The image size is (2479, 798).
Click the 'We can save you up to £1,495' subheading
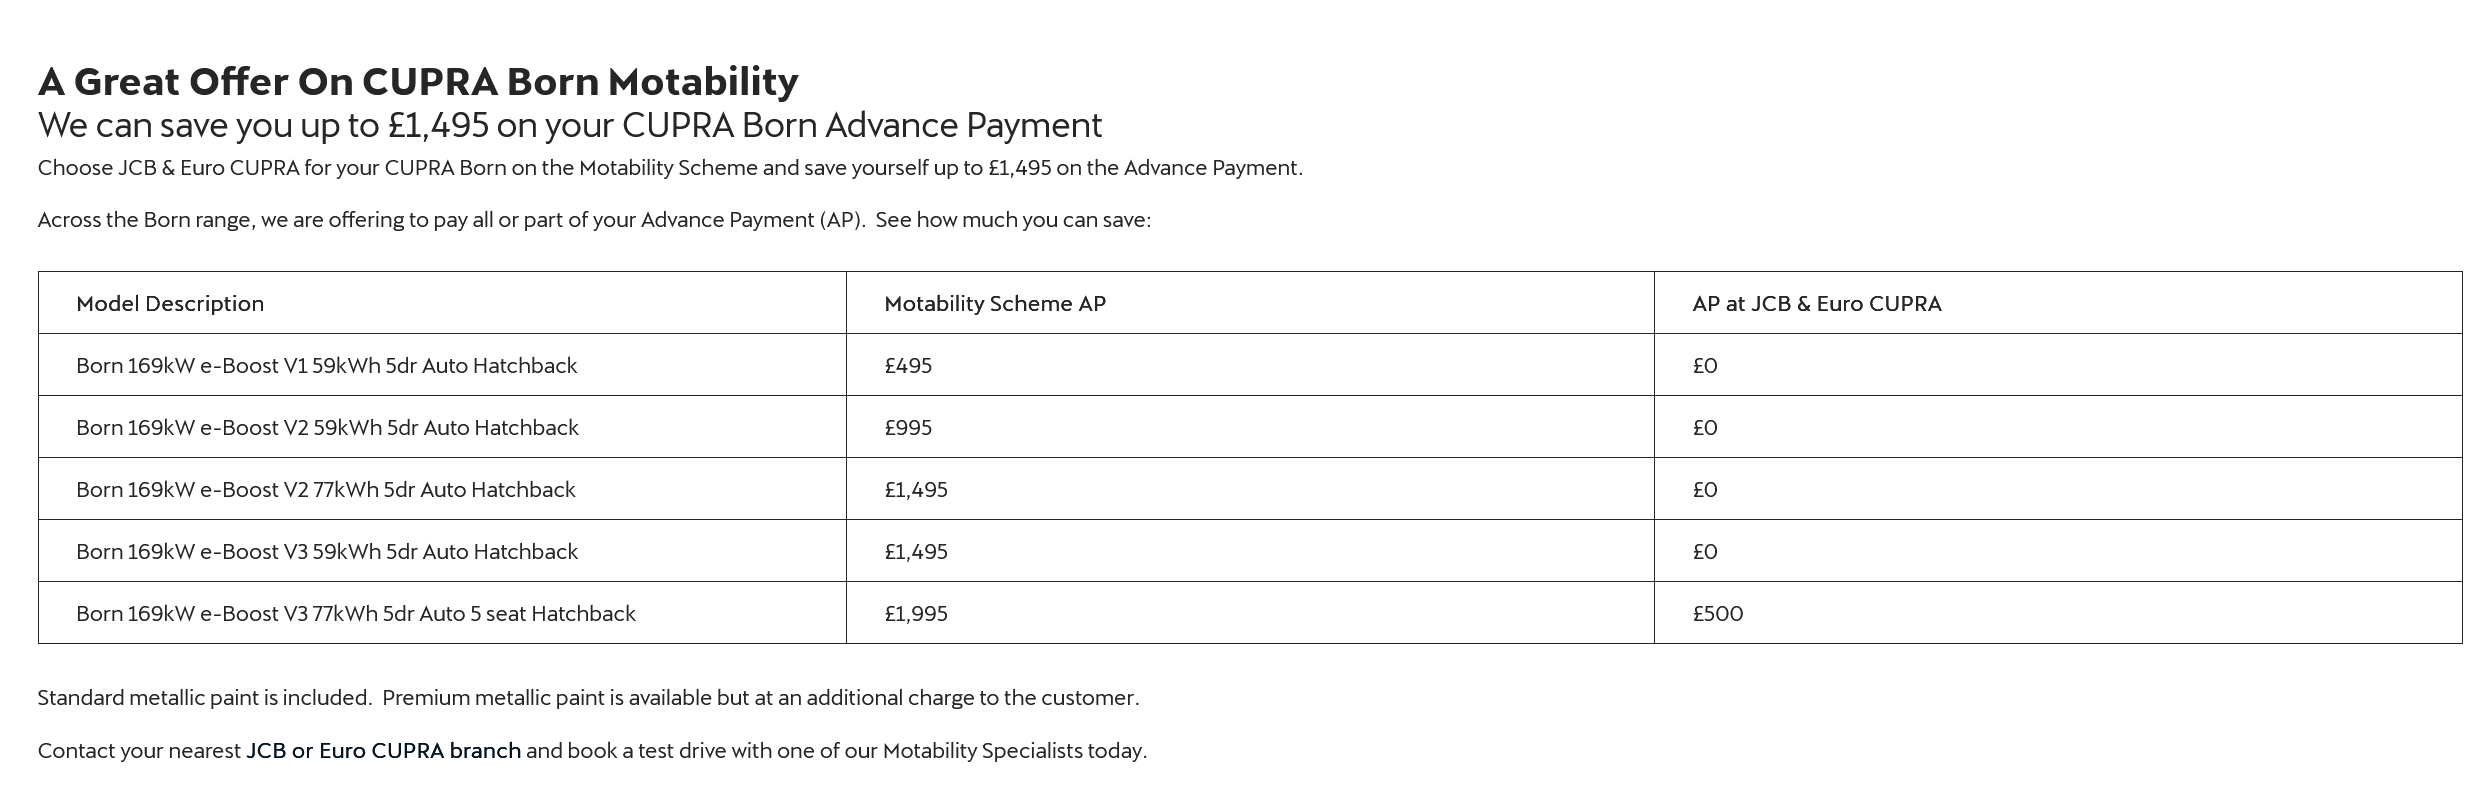[x=570, y=126]
